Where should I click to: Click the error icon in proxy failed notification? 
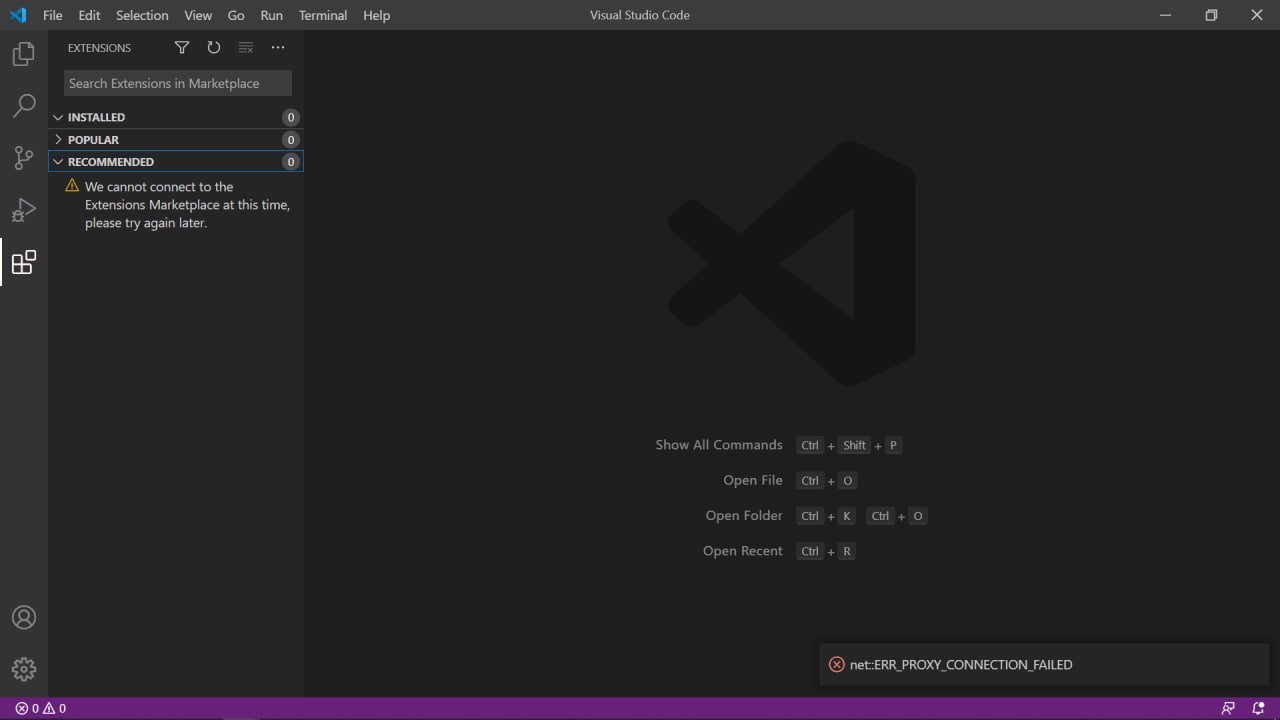coord(837,665)
